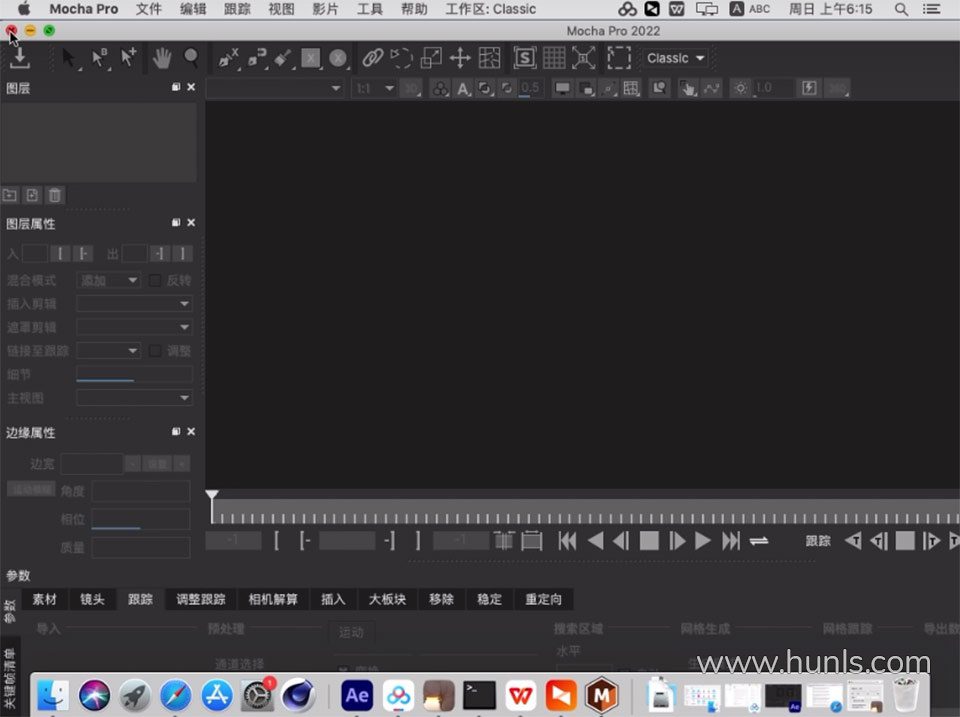Image resolution: width=960 pixels, height=717 pixels.
Task: Expand the 插入剪辑 dropdown
Action: (134, 304)
